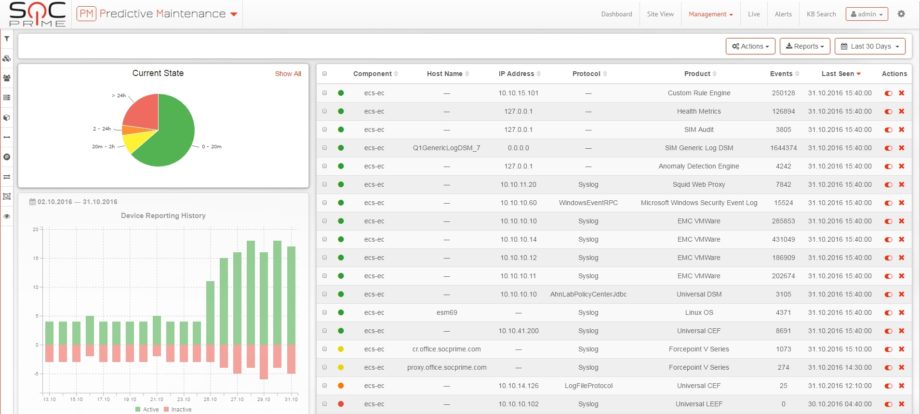Sort by the Product column header
This screenshot has height=414, width=920.
[701, 74]
